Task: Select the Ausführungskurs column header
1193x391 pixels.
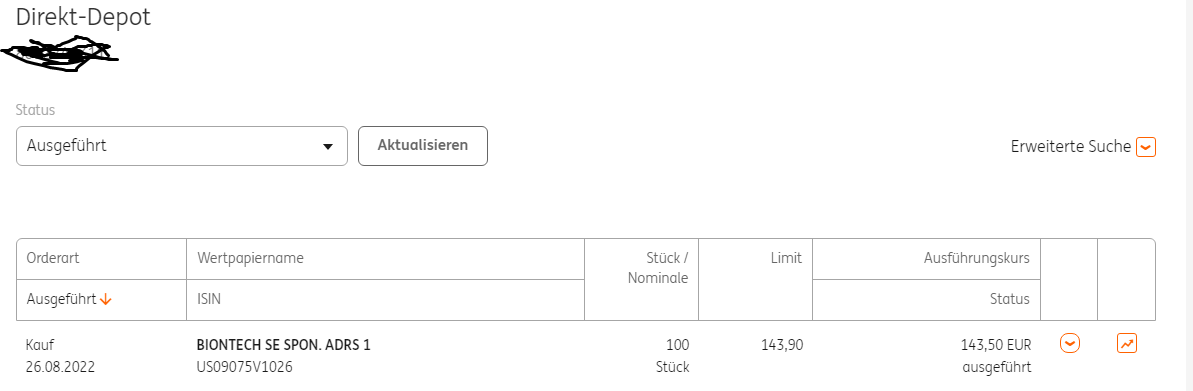Action: pyautogui.click(x=977, y=259)
